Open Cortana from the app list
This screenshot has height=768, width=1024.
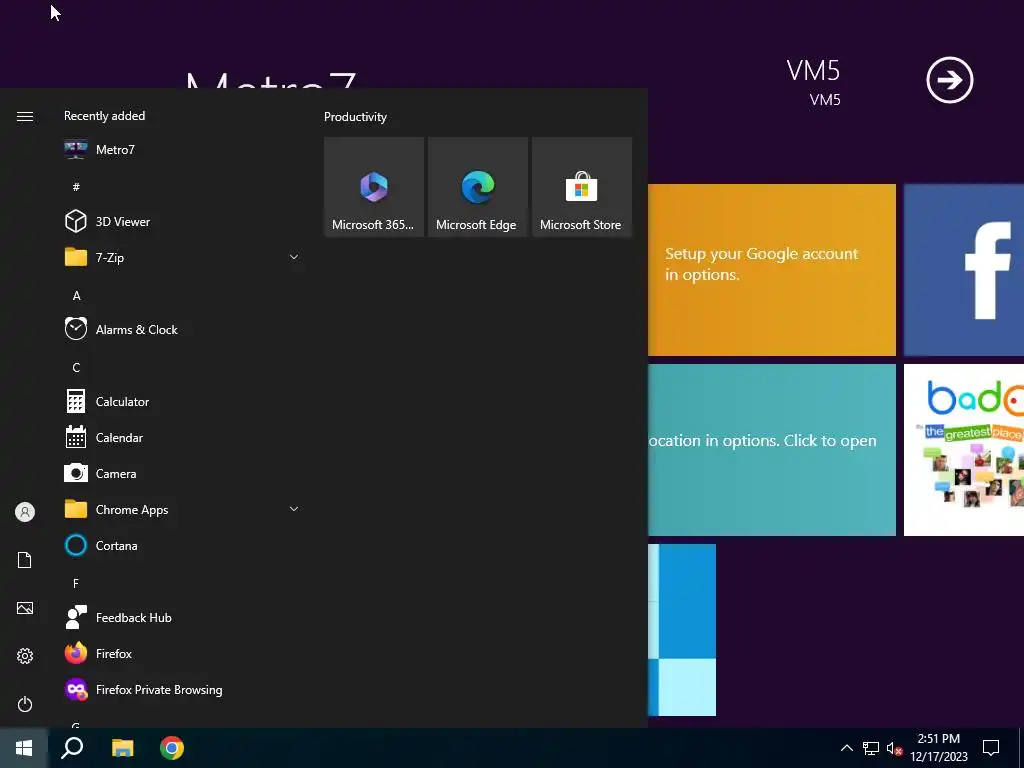181,545
